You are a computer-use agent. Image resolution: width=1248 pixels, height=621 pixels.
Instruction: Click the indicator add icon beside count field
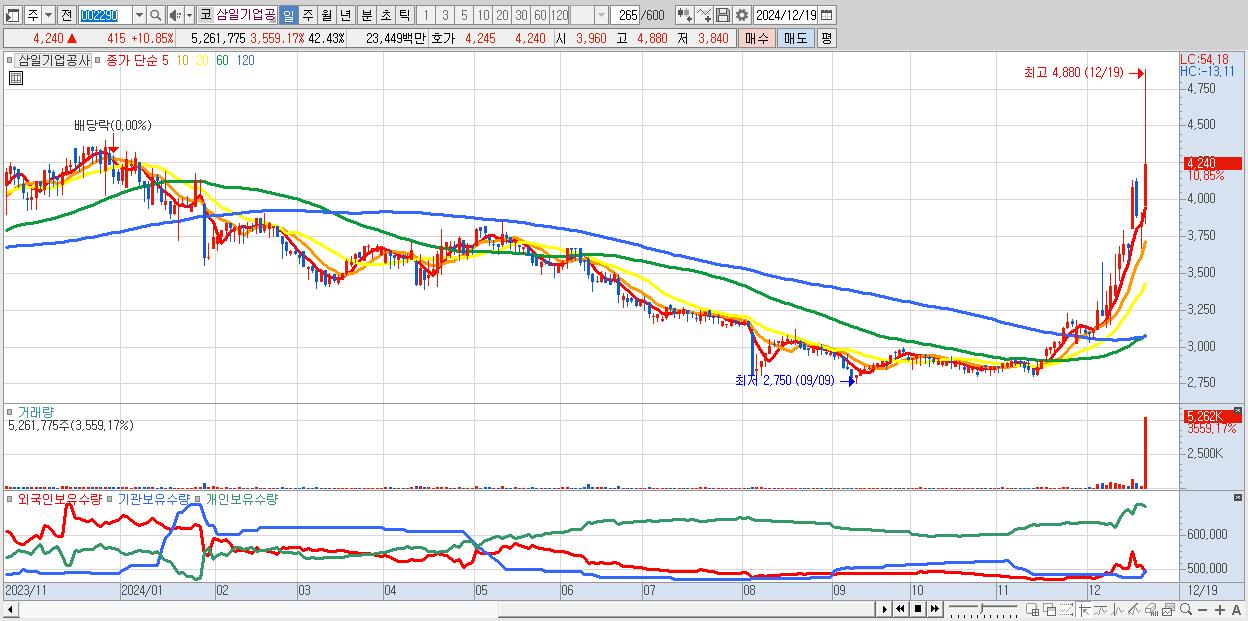[685, 15]
